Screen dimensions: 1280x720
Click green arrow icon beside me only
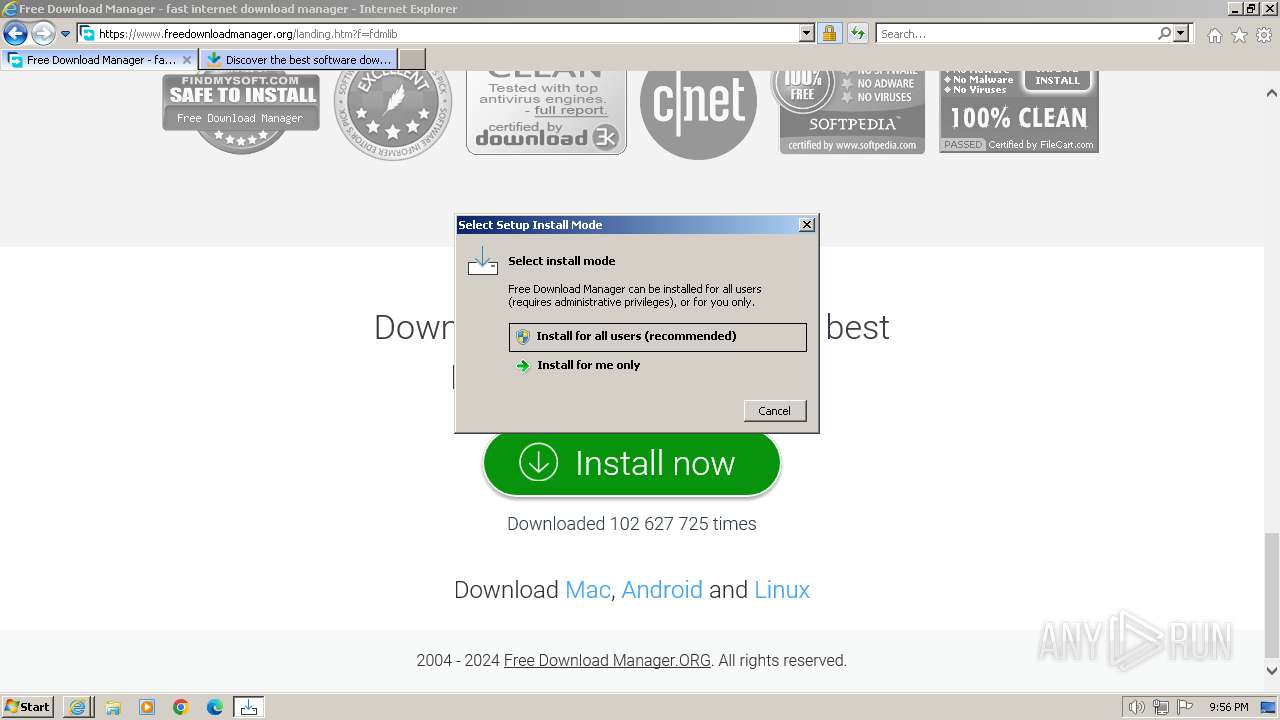click(x=523, y=366)
